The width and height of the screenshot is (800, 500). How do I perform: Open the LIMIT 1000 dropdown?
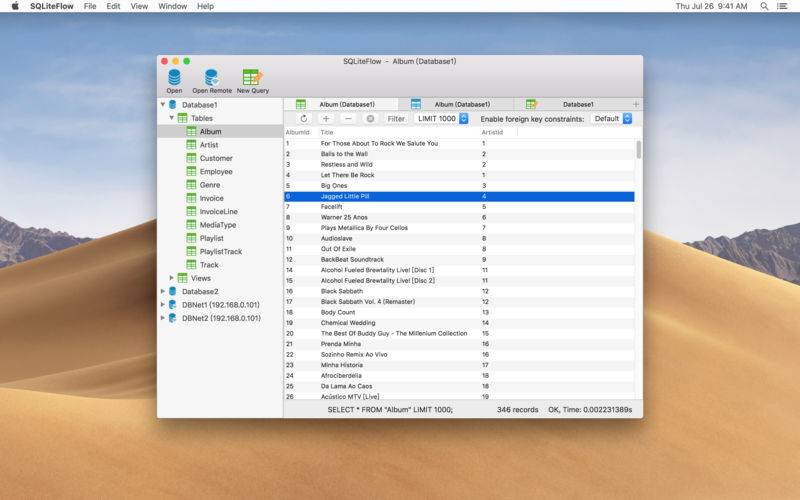[441, 118]
